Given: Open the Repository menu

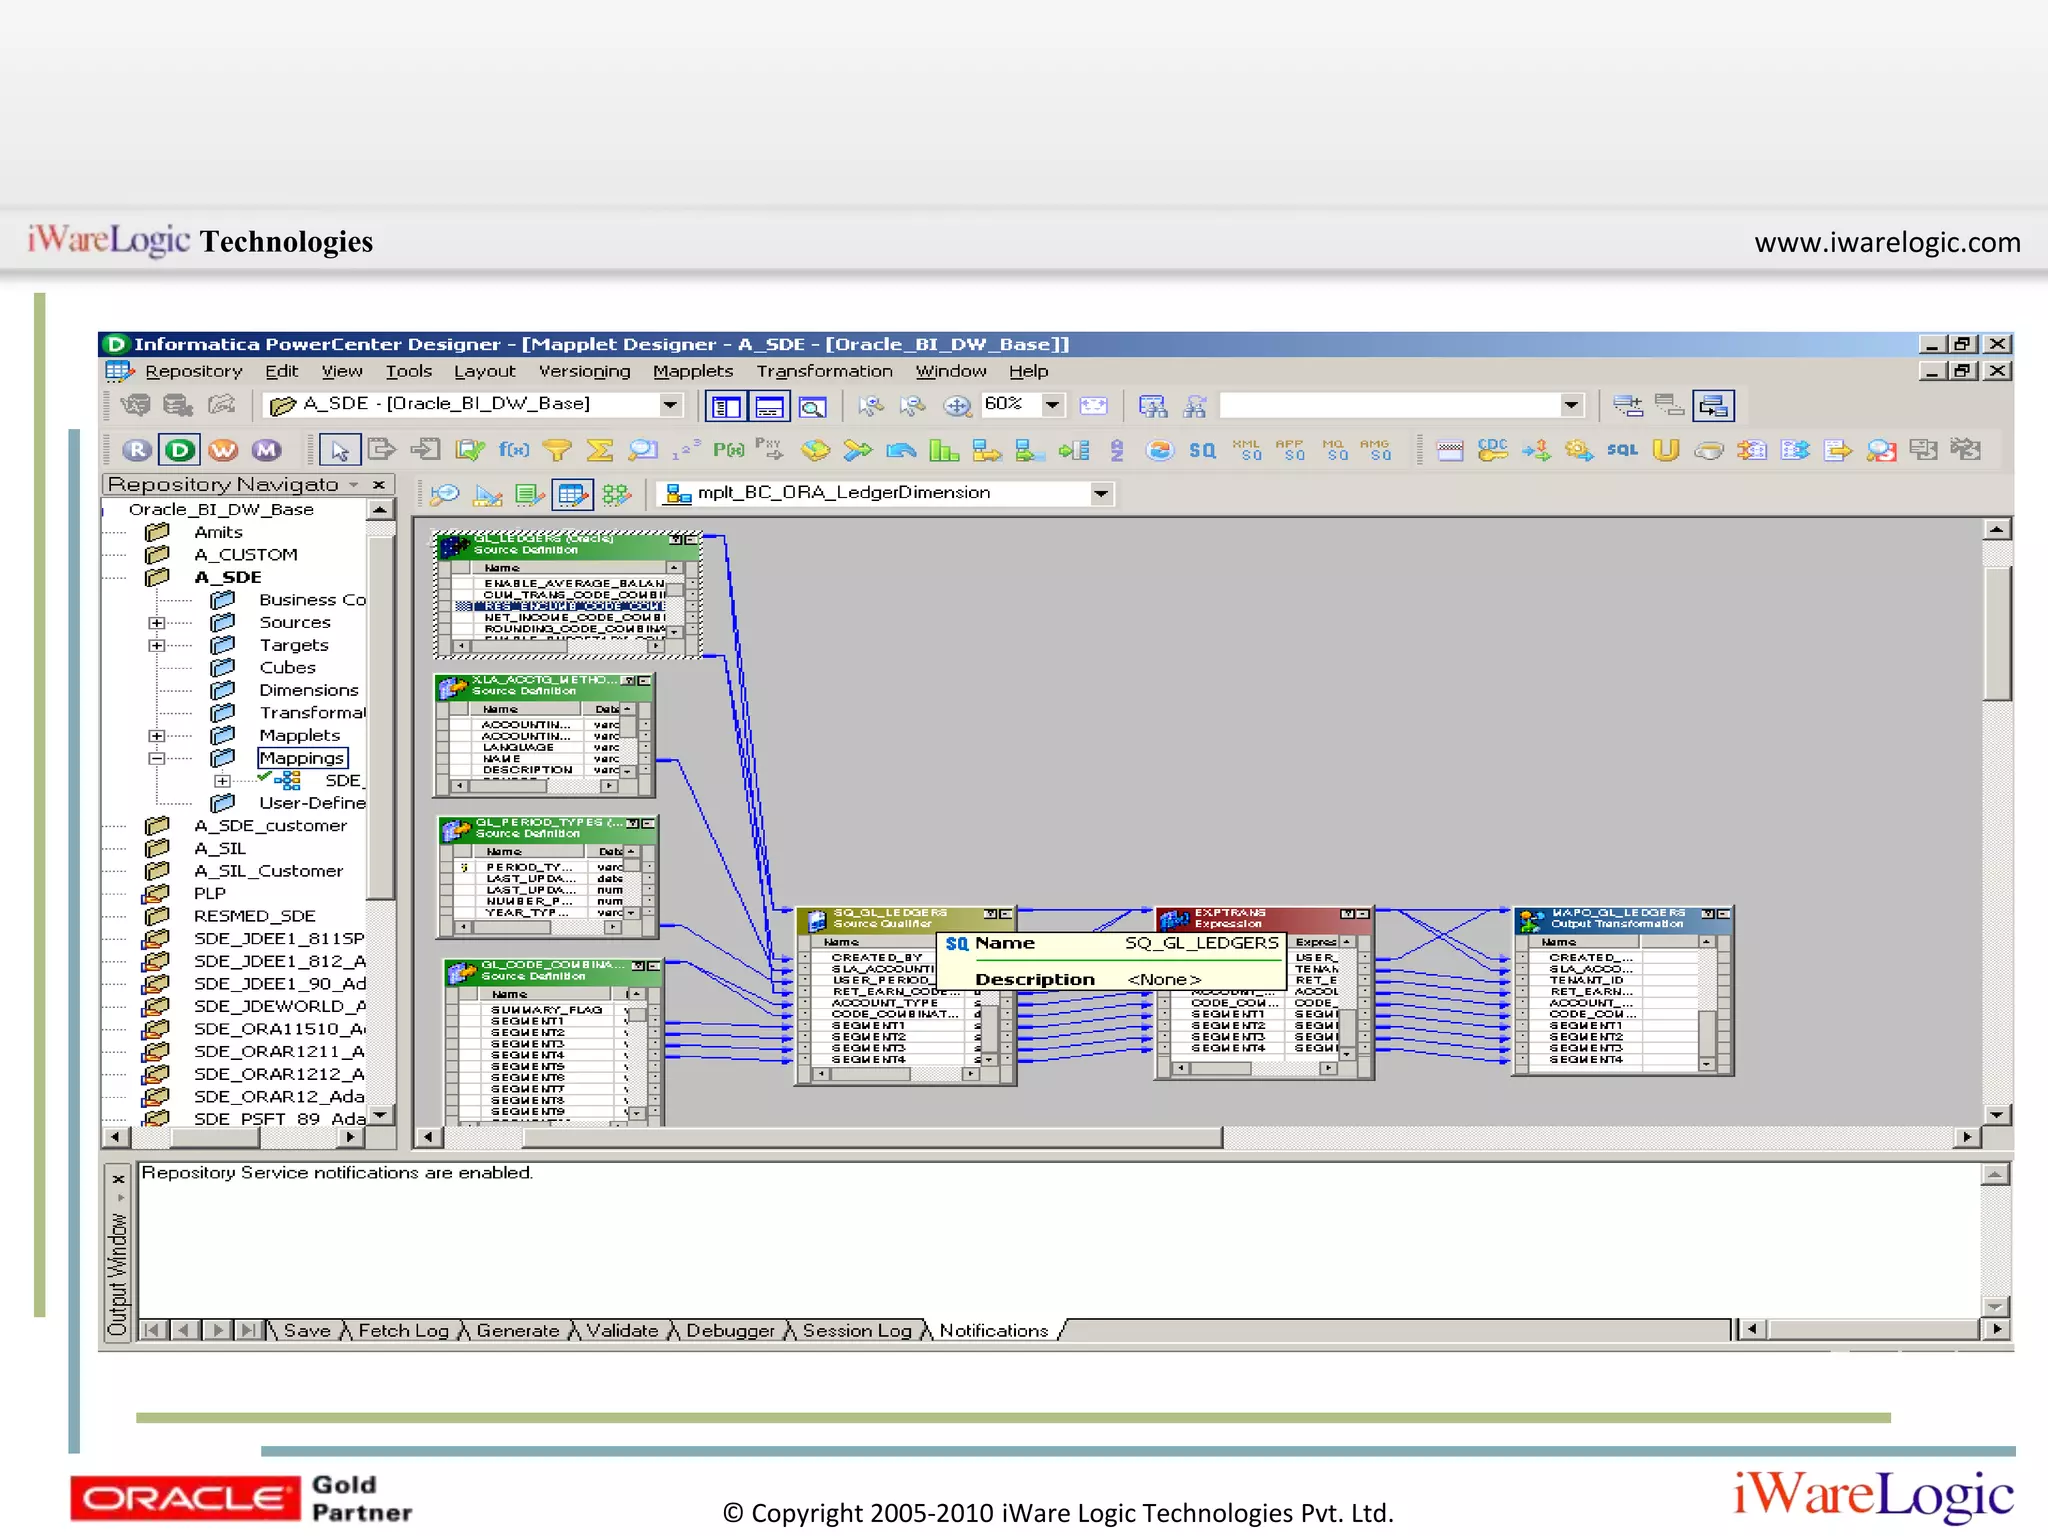Looking at the screenshot, I should point(194,371).
